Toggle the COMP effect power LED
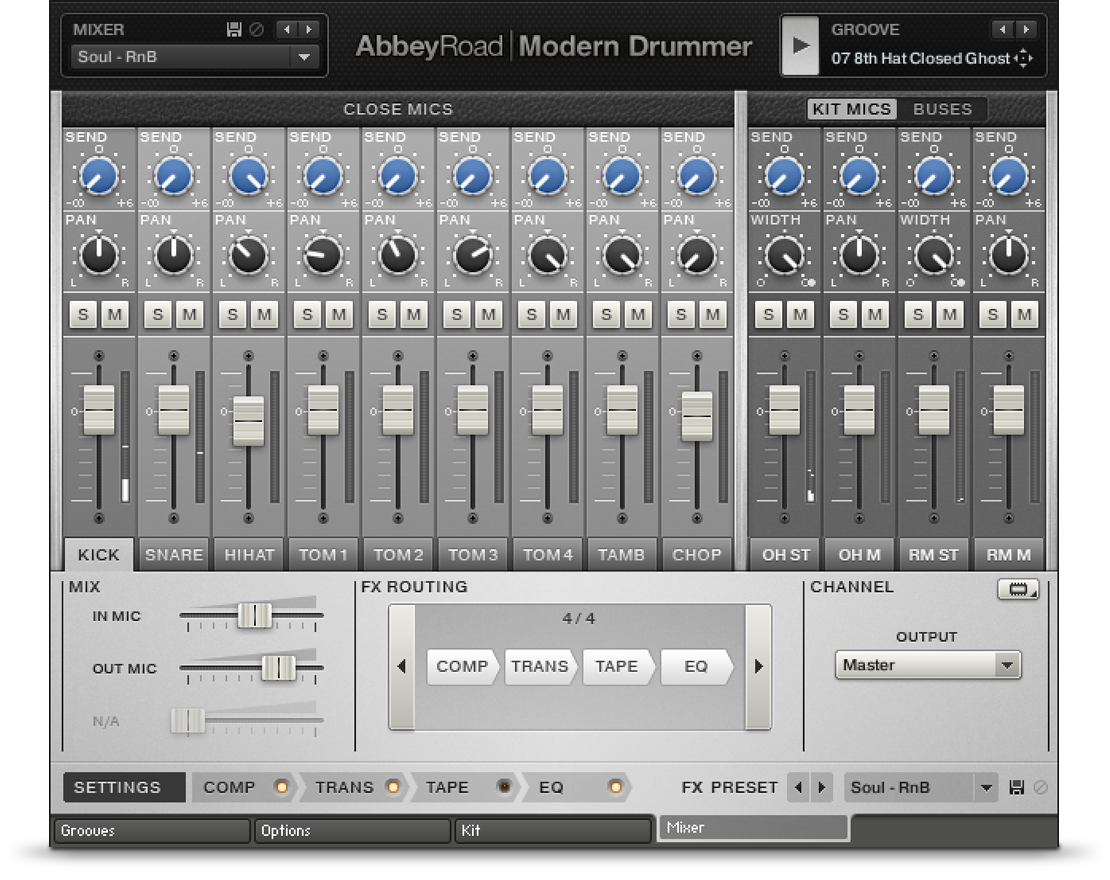 282,787
